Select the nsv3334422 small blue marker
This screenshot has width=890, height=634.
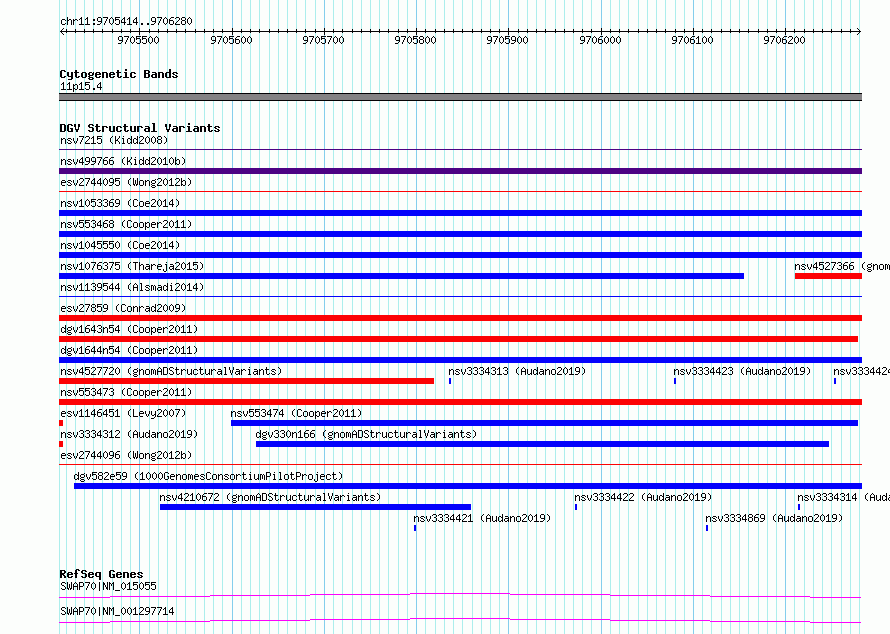pos(576,507)
